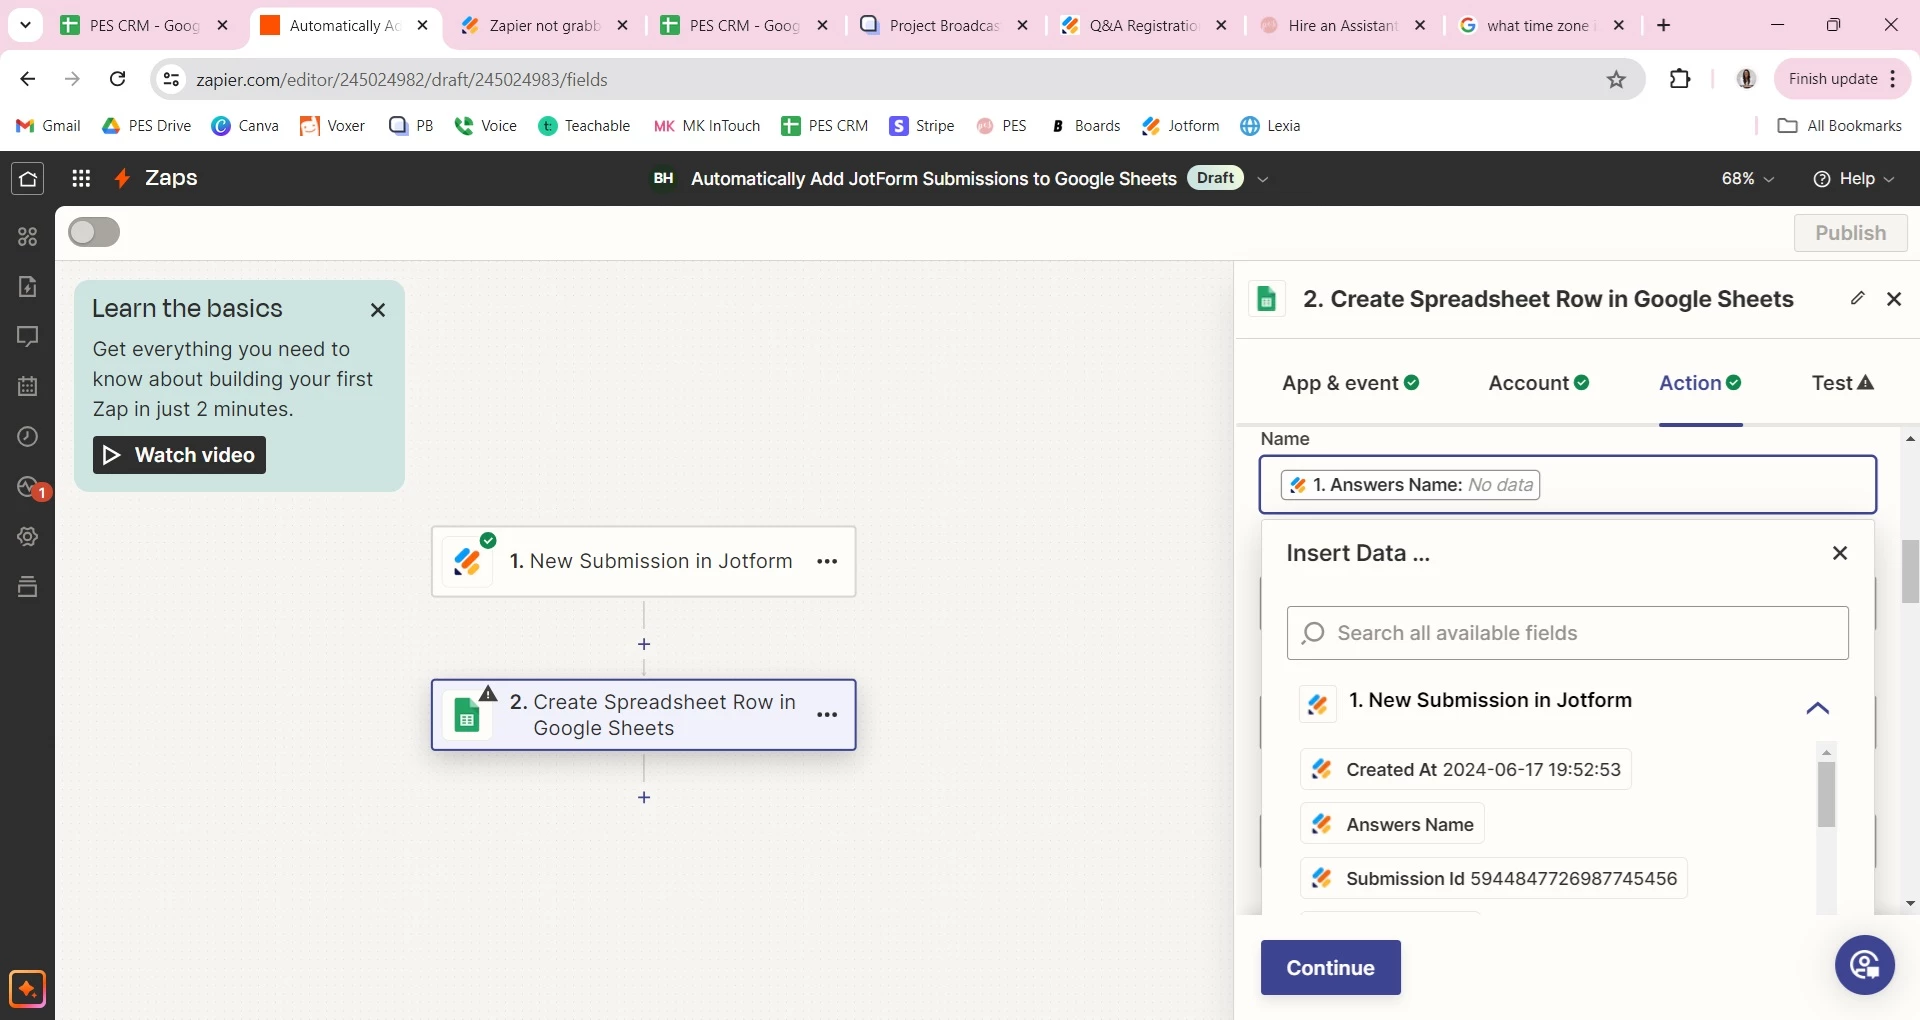Image resolution: width=1920 pixels, height=1020 pixels.
Task: Open the Zap details file icon in sidebar
Action: (28, 287)
